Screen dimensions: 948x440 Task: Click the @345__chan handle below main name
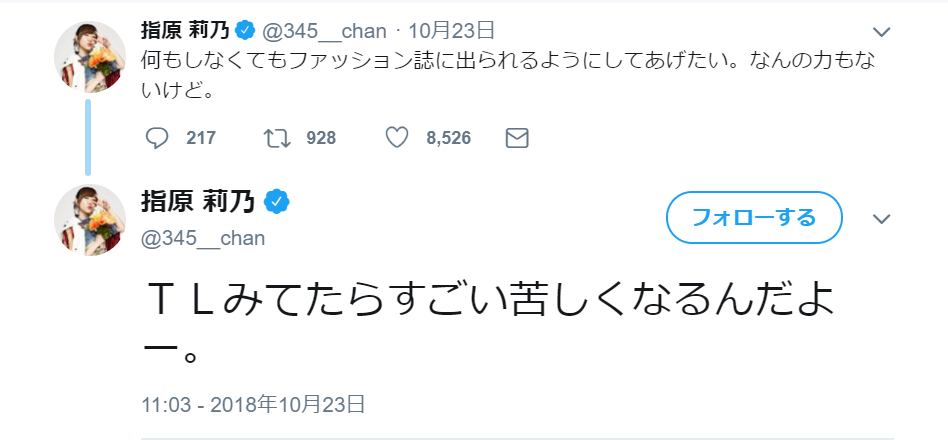click(203, 238)
